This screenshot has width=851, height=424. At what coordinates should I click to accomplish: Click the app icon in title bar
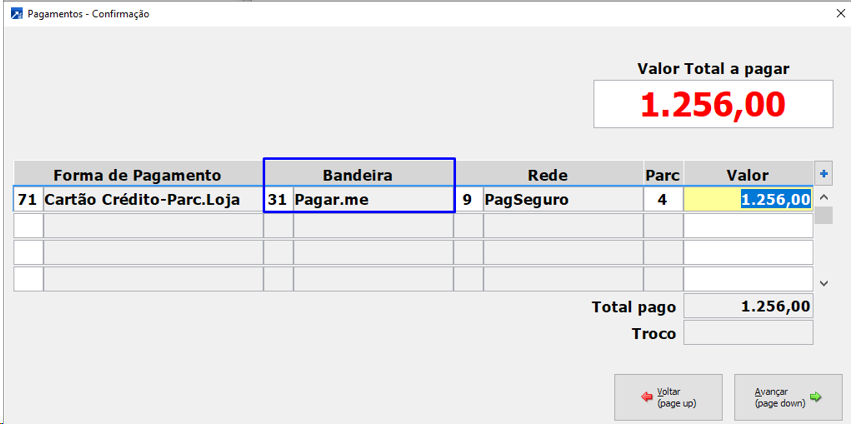click(x=13, y=15)
